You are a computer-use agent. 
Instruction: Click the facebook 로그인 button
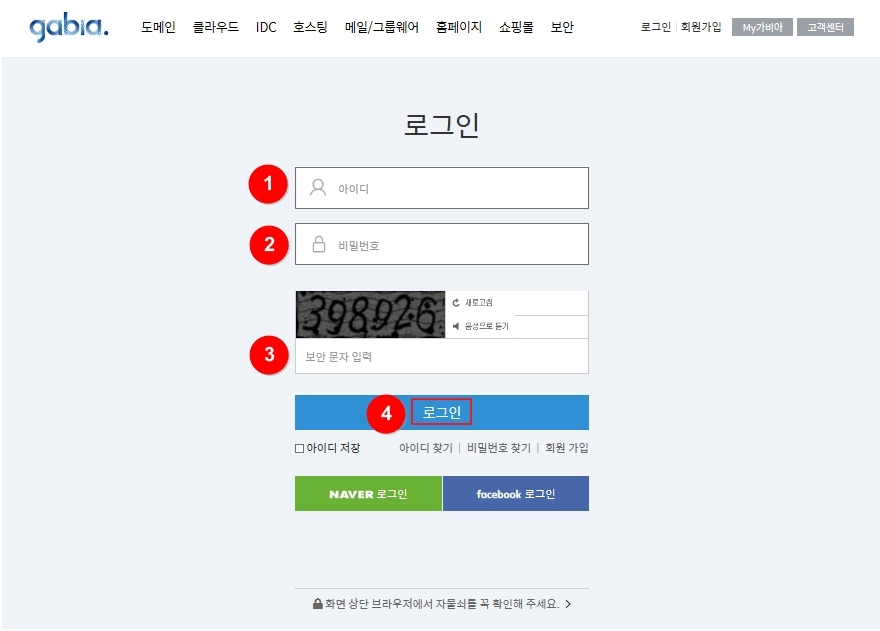[516, 493]
